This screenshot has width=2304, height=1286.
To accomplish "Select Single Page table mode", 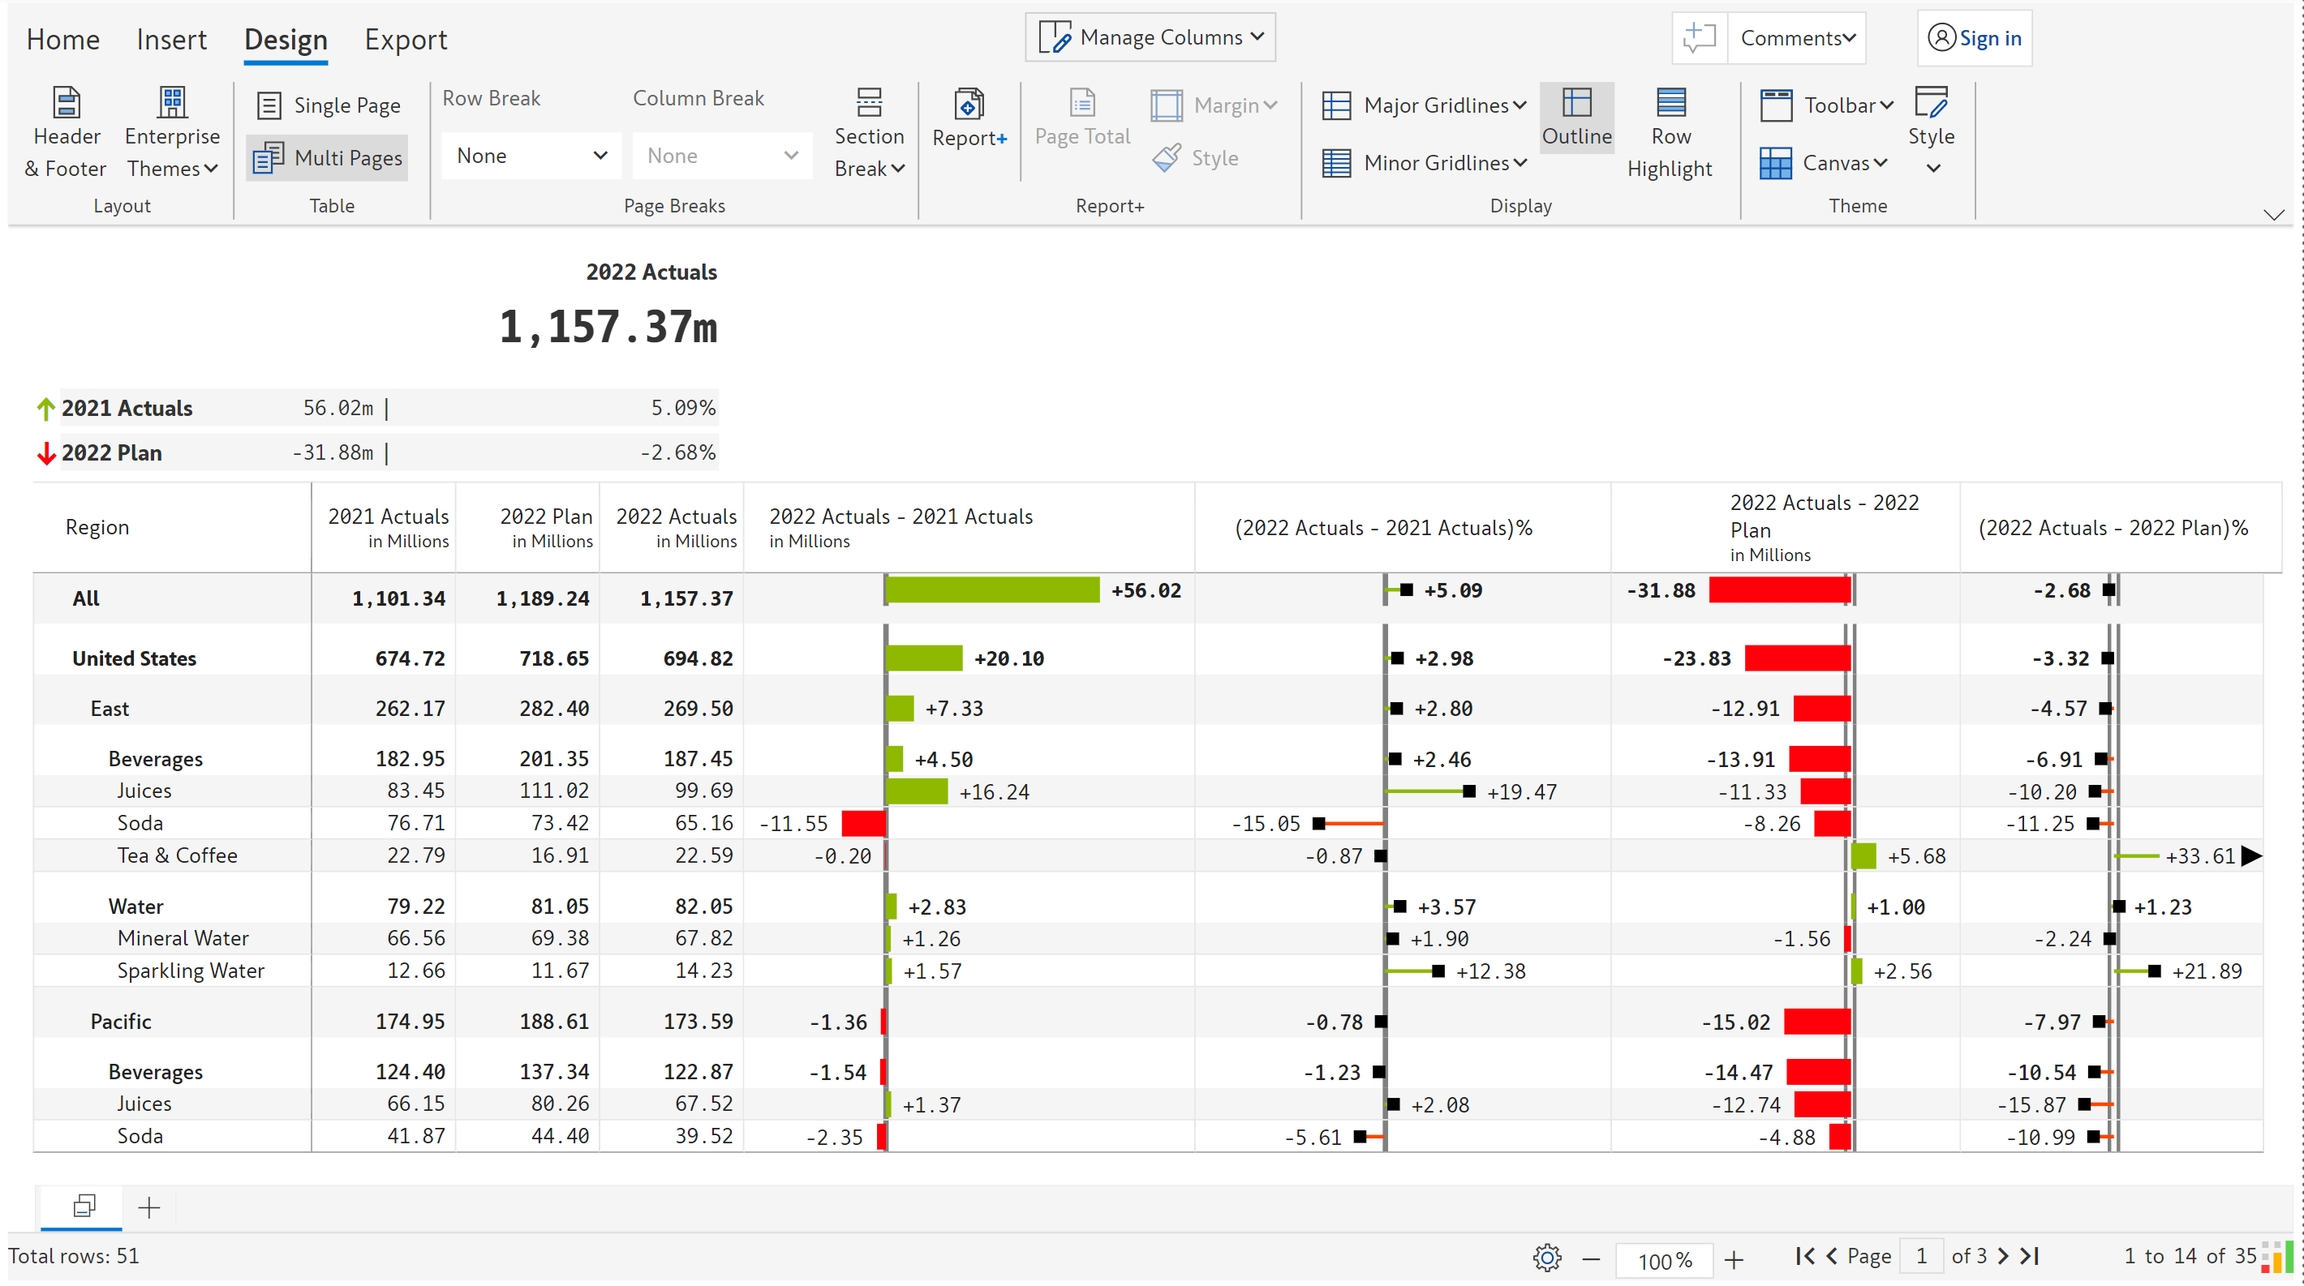I will [328, 105].
